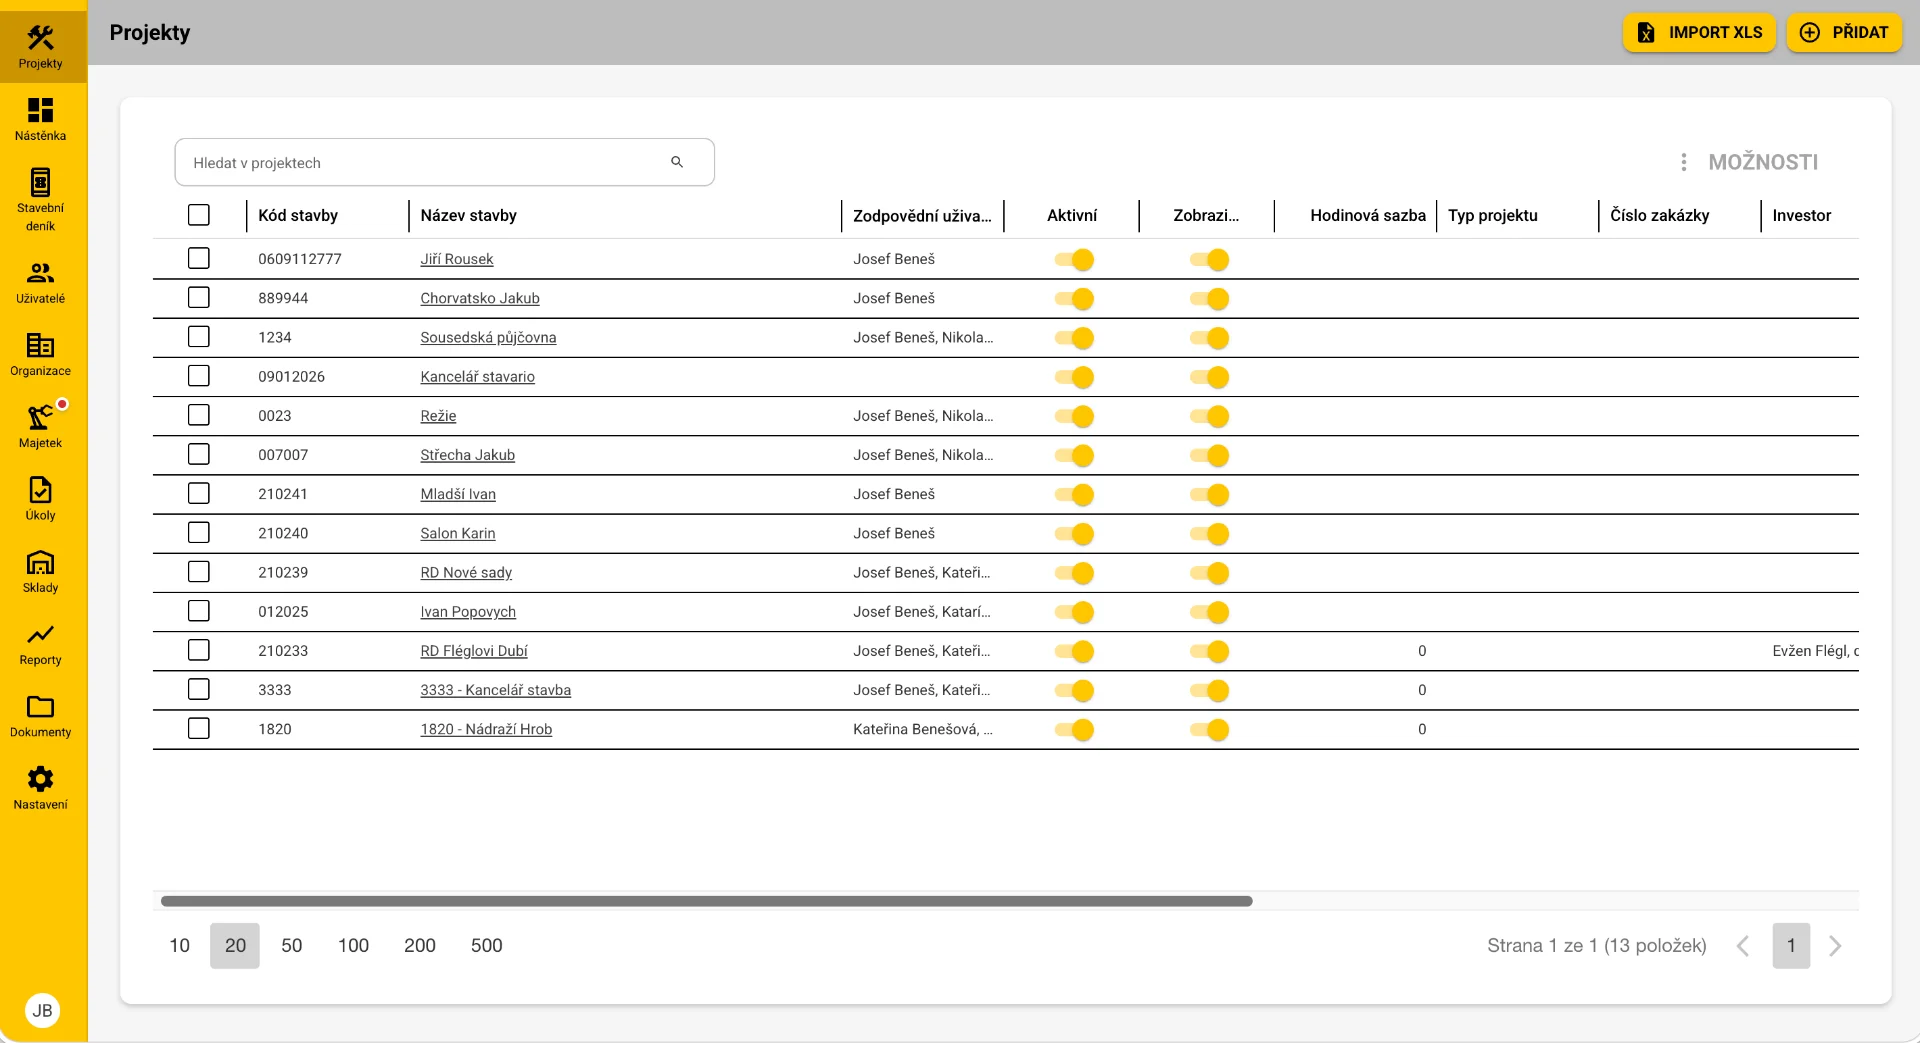Go to the previous page arrow

[1743, 946]
